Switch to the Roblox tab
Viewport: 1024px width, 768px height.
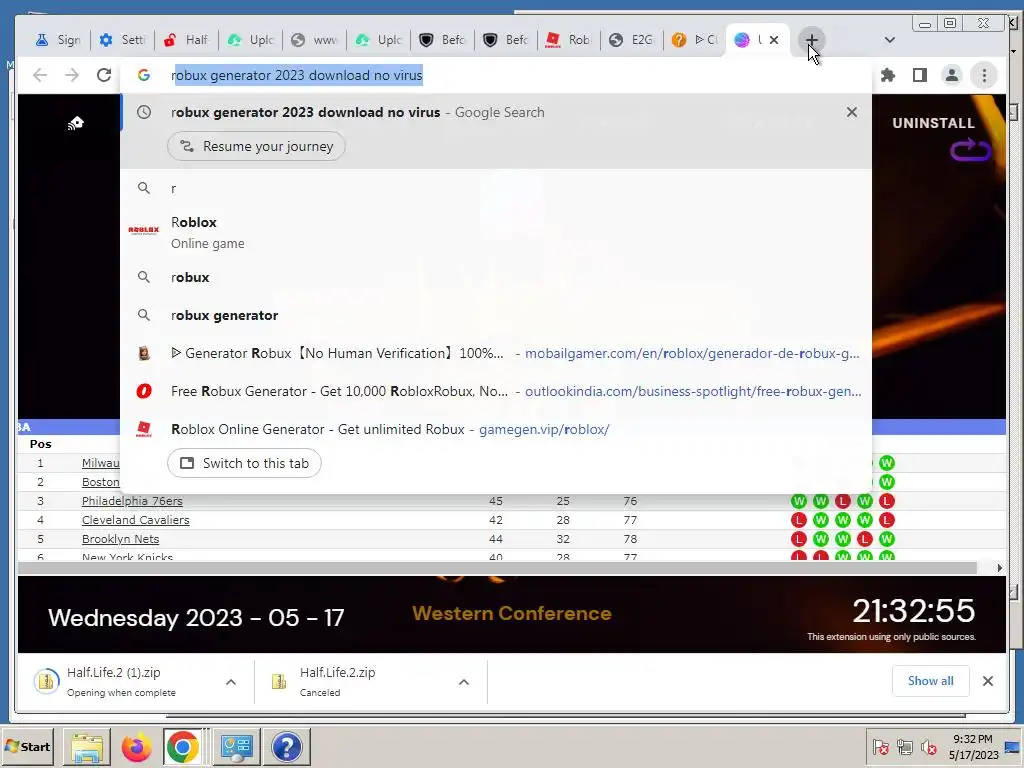point(570,40)
